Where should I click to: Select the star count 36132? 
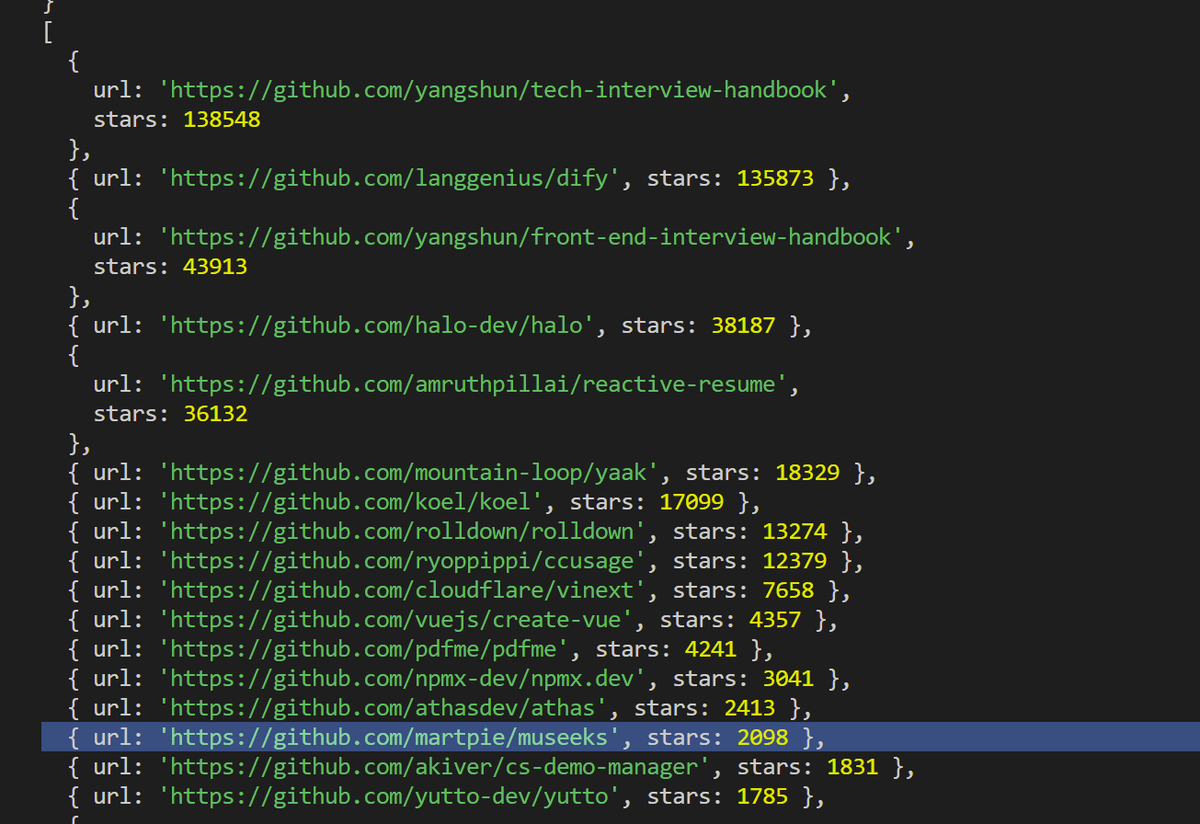point(216,414)
